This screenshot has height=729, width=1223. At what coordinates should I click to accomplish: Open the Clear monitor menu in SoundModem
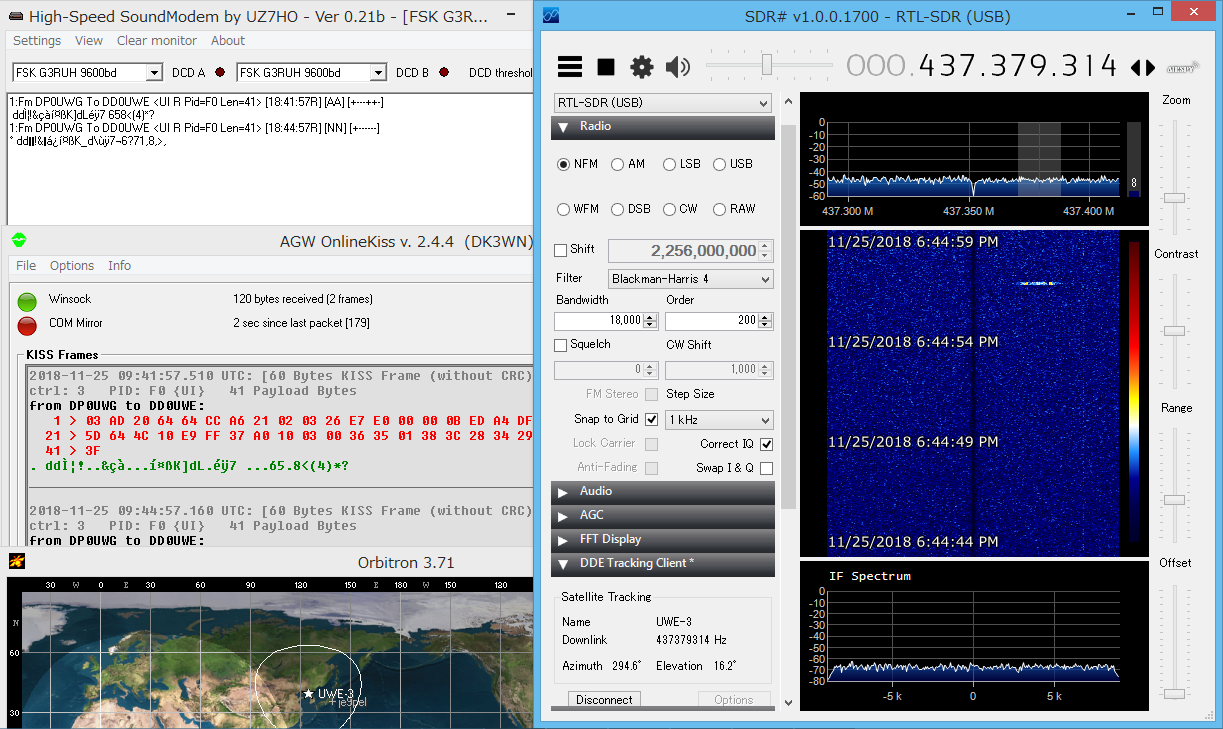pyautogui.click(x=157, y=41)
